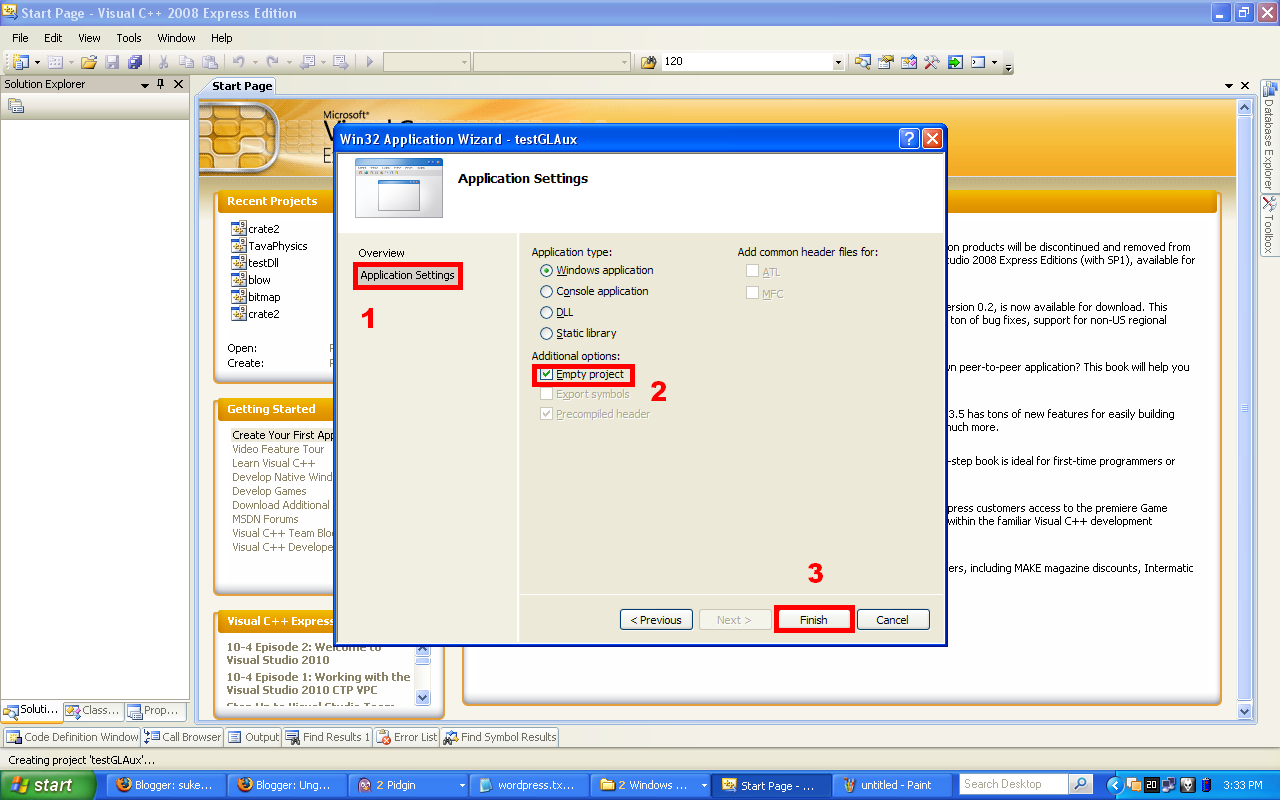Open the Window menu
The image size is (1280, 800).
click(x=177, y=38)
